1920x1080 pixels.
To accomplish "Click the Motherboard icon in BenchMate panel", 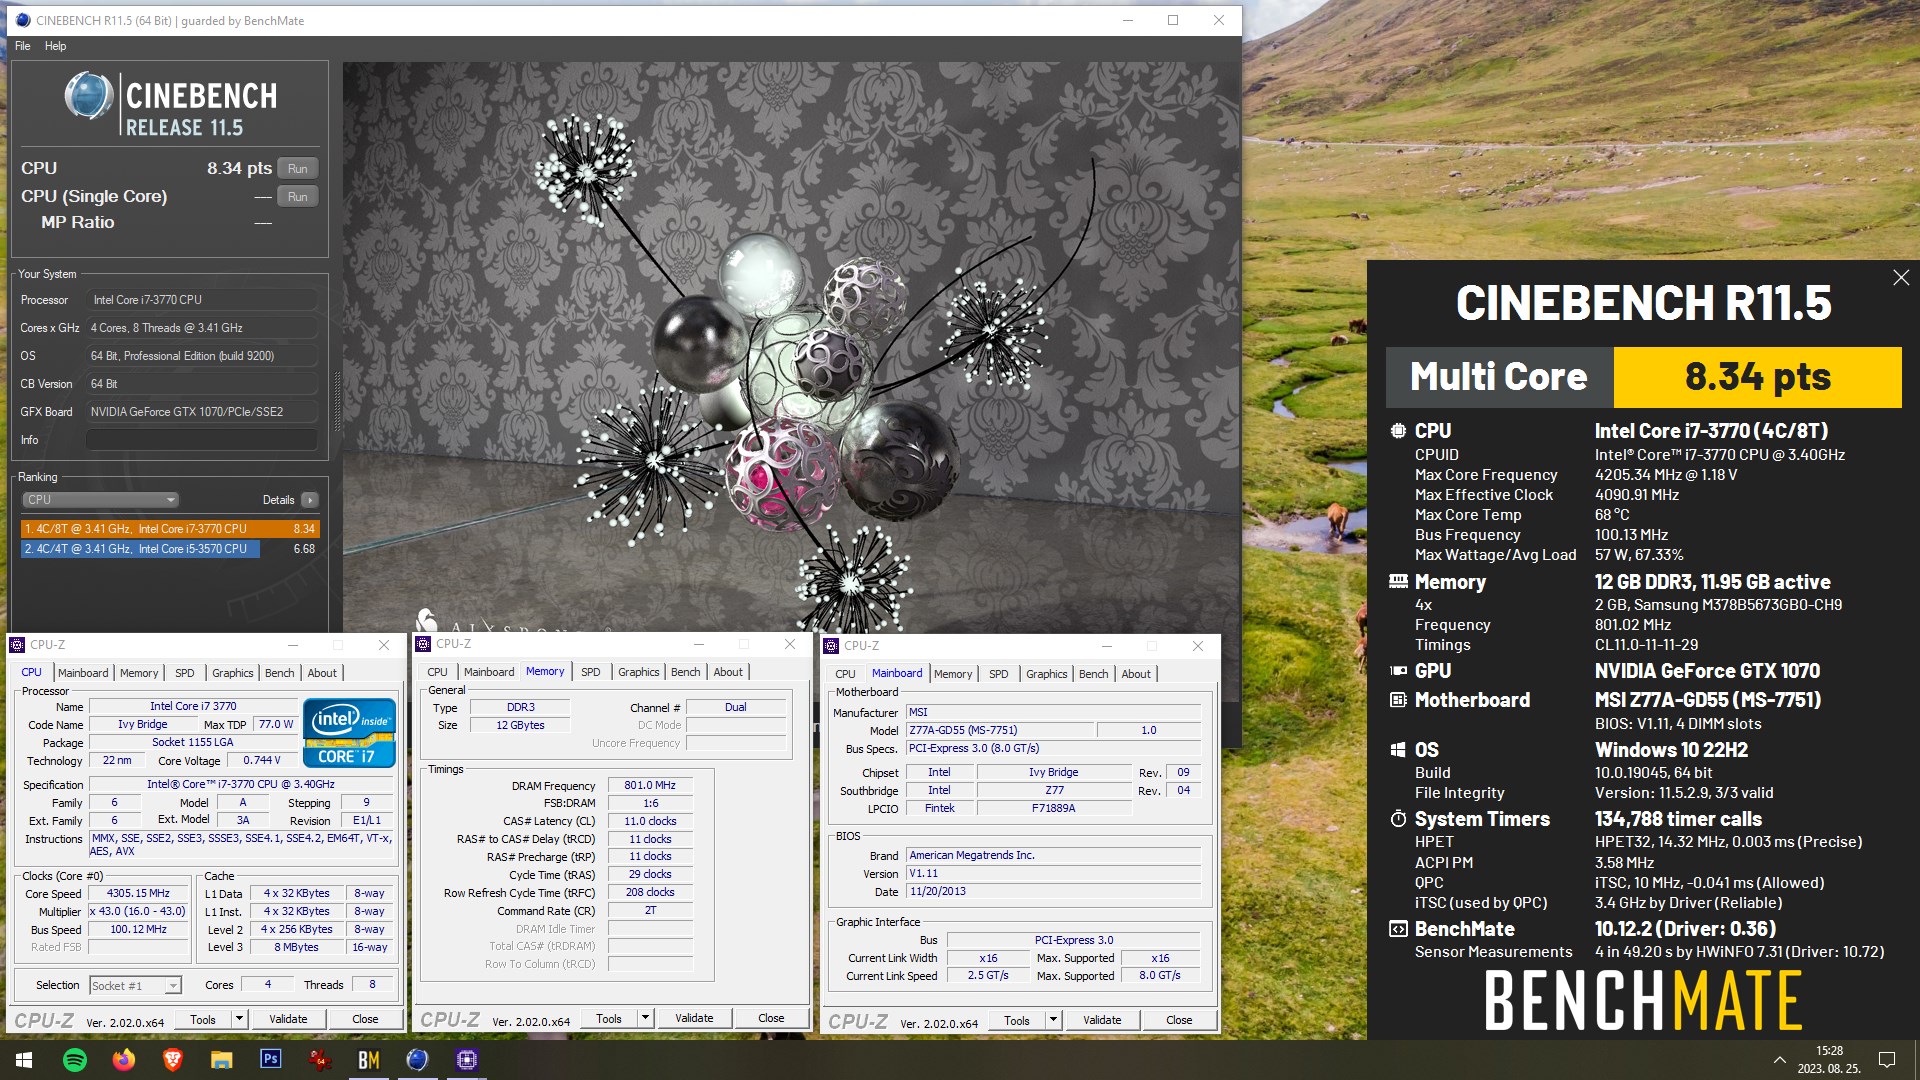I will (1398, 700).
